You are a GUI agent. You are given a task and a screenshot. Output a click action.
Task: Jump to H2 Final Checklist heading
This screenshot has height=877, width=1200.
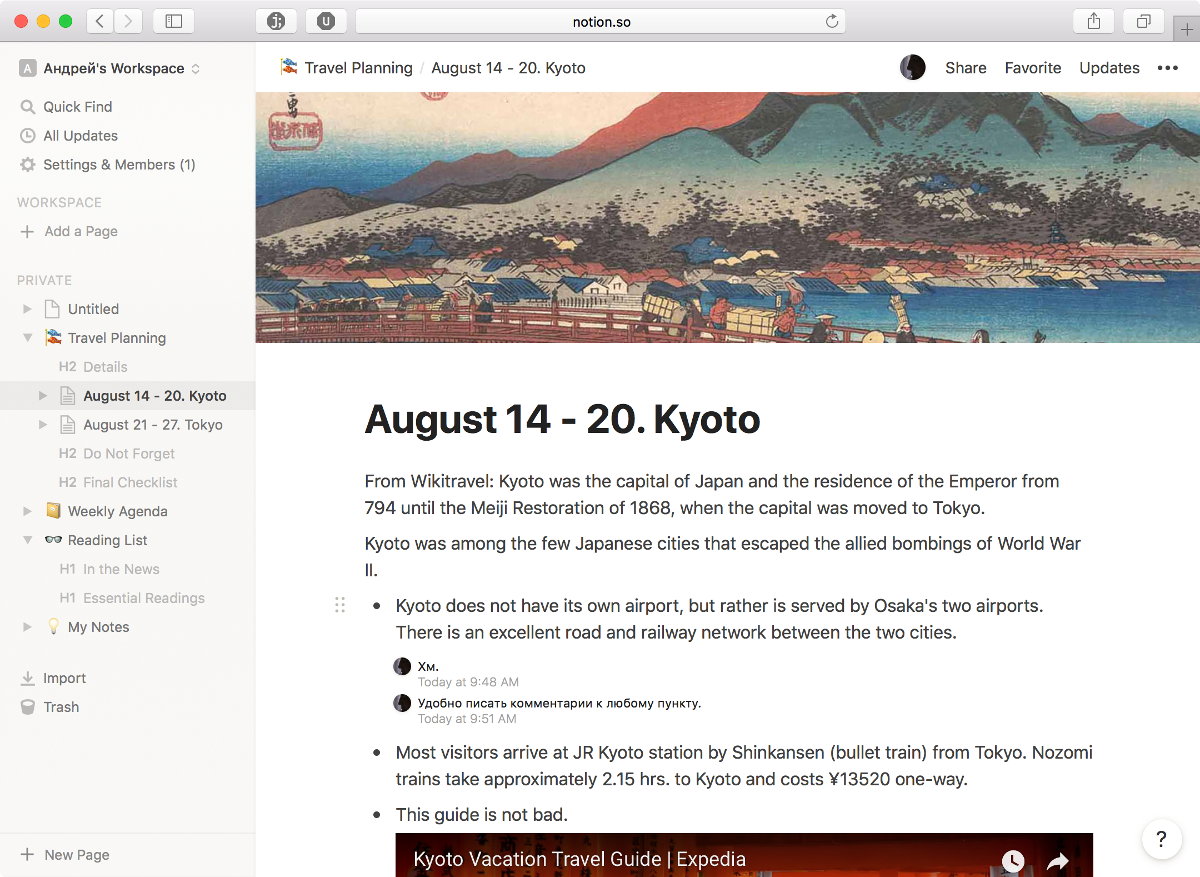pyautogui.click(x=118, y=483)
